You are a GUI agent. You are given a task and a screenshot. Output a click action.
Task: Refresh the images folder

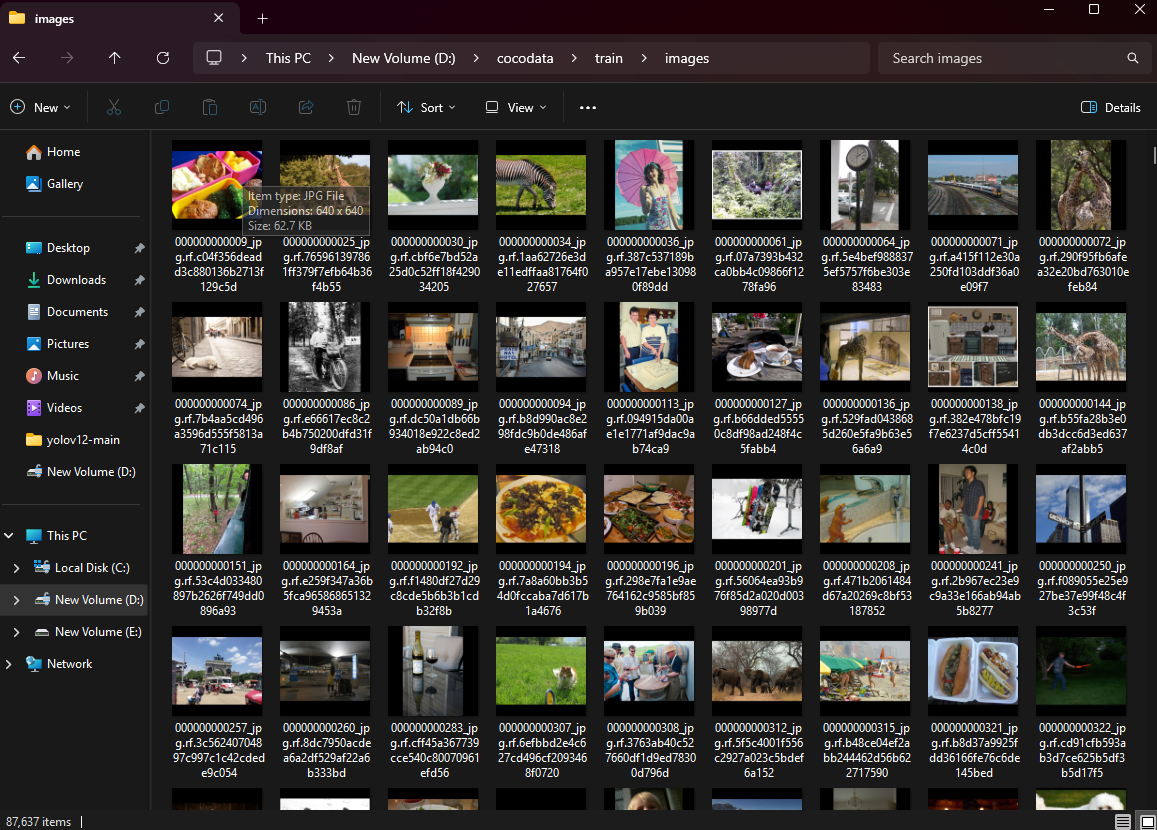(163, 58)
